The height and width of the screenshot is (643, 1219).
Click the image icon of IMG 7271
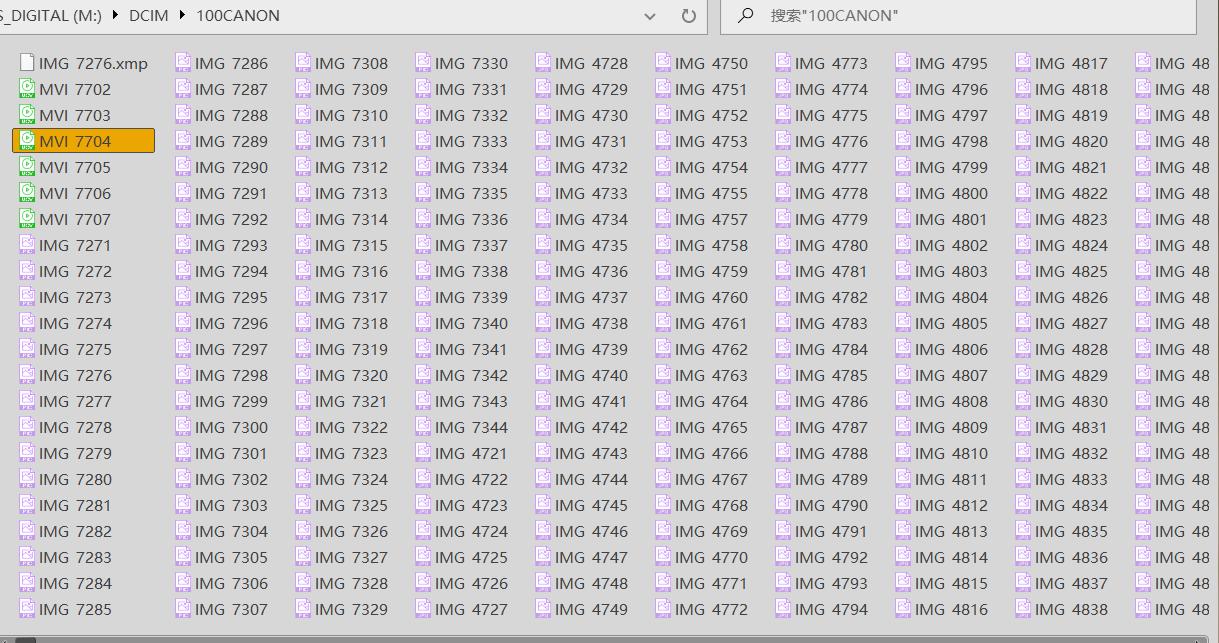[x=27, y=245]
